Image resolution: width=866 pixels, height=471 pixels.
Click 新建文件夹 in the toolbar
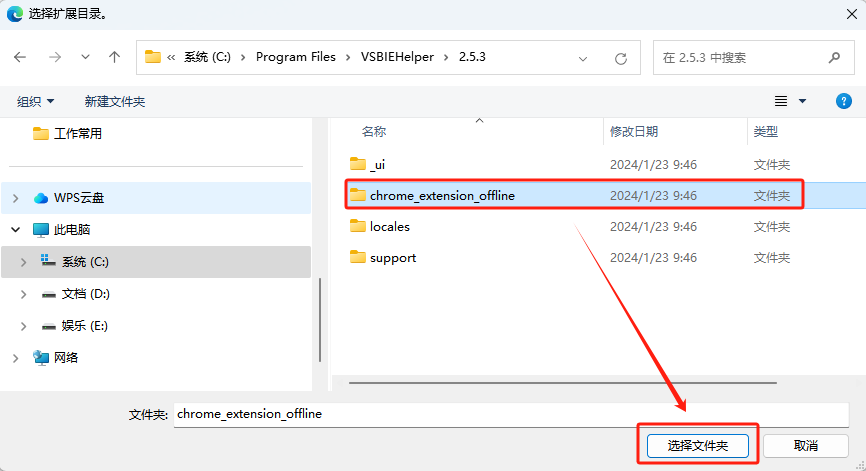115,102
